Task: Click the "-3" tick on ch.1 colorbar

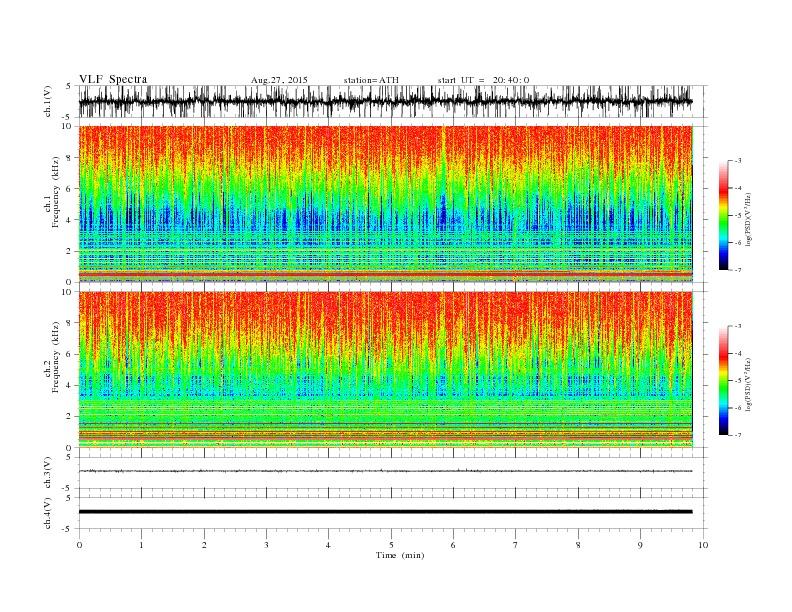Action: [738, 161]
